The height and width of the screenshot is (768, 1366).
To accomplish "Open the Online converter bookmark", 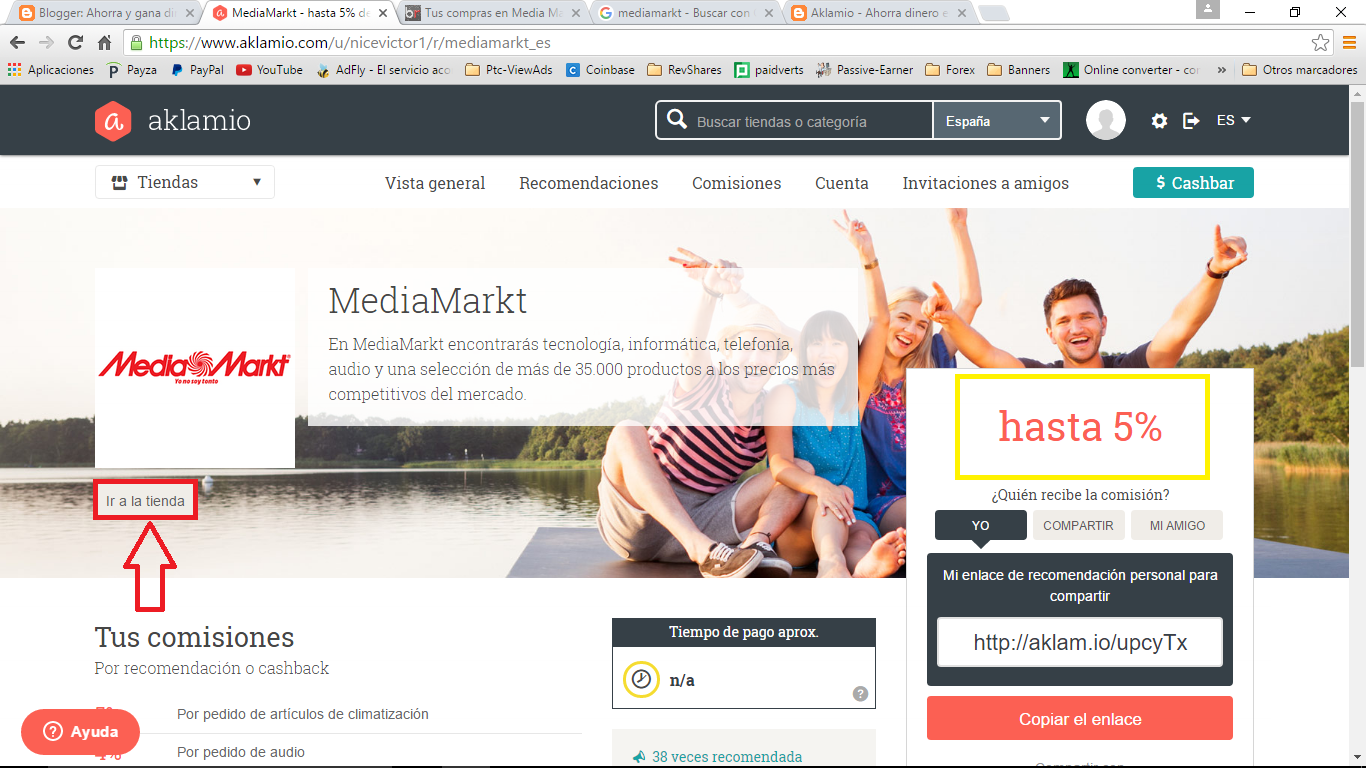I will click(x=1132, y=70).
